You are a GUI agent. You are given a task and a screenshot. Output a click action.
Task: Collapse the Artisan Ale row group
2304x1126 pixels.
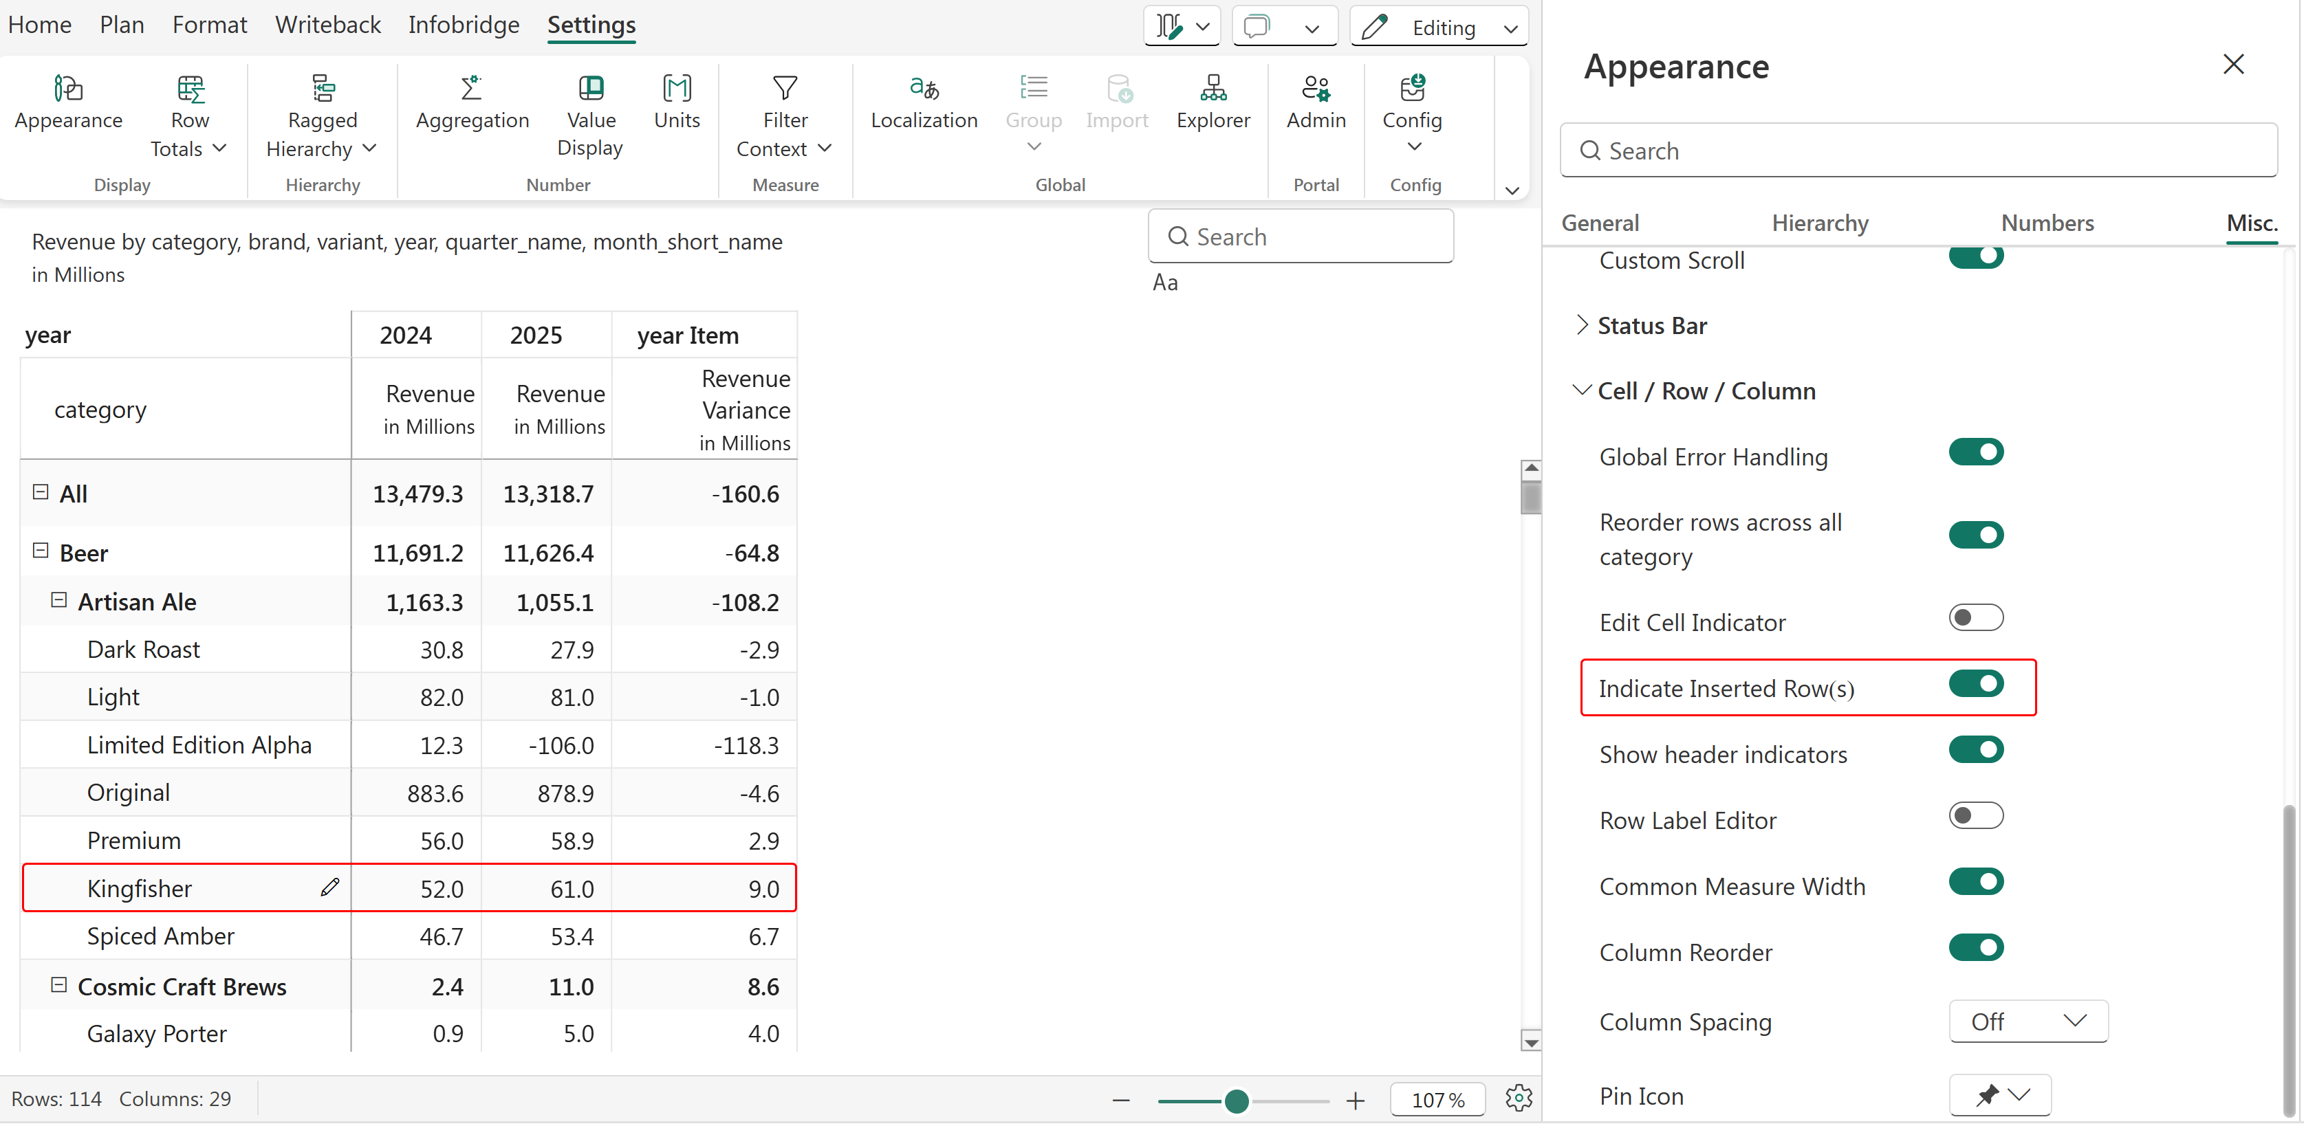pyautogui.click(x=59, y=600)
